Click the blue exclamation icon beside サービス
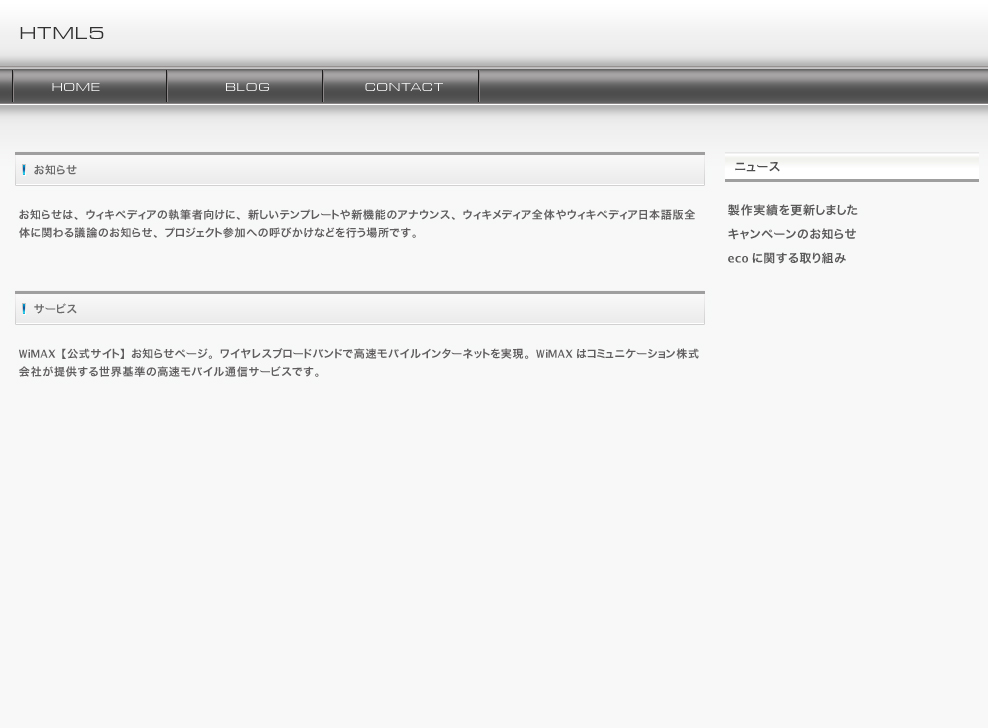The image size is (988, 728). pyautogui.click(x=24, y=309)
